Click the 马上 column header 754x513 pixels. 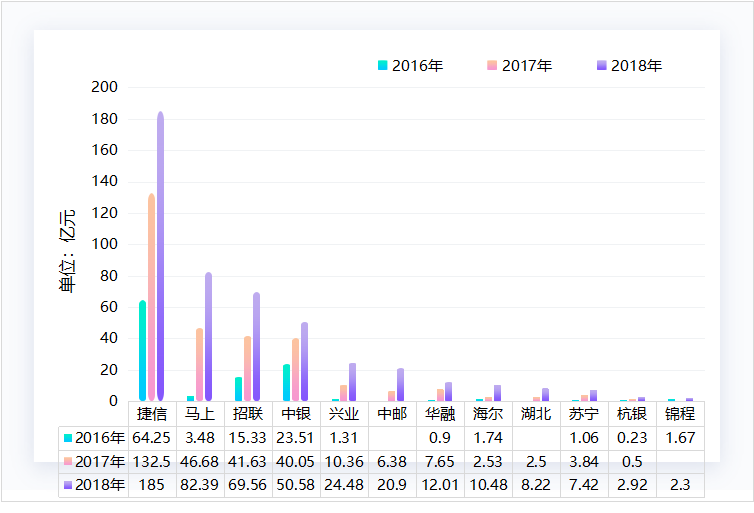coord(200,413)
